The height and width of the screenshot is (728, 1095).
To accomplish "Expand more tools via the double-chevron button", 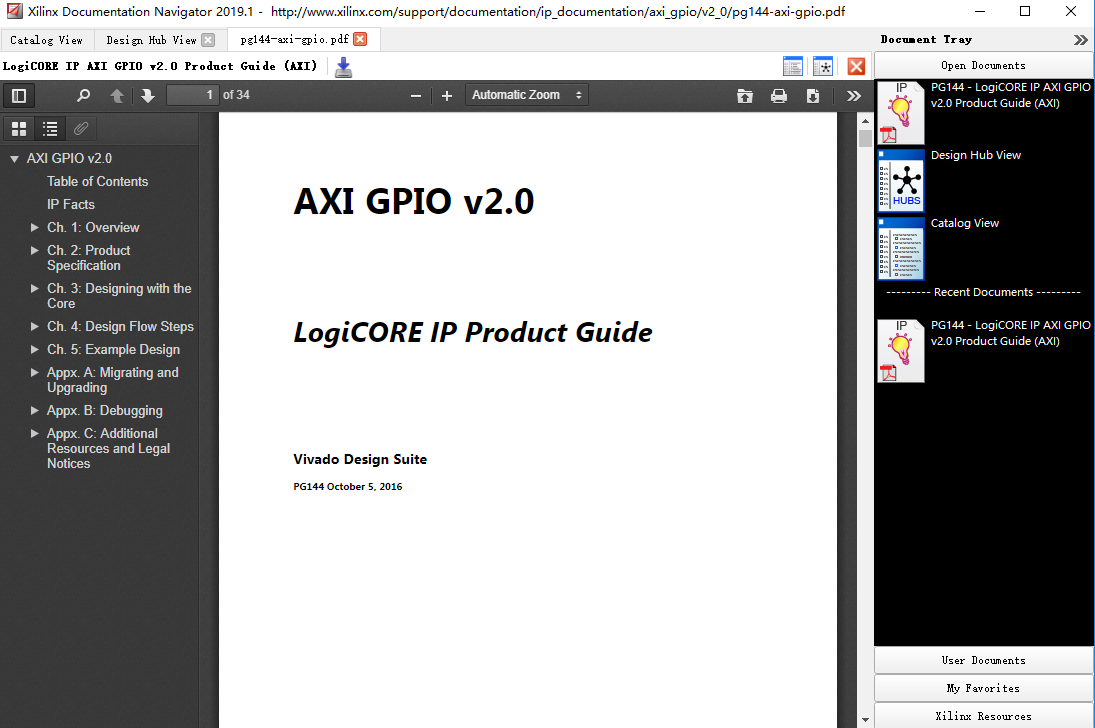I will [853, 95].
